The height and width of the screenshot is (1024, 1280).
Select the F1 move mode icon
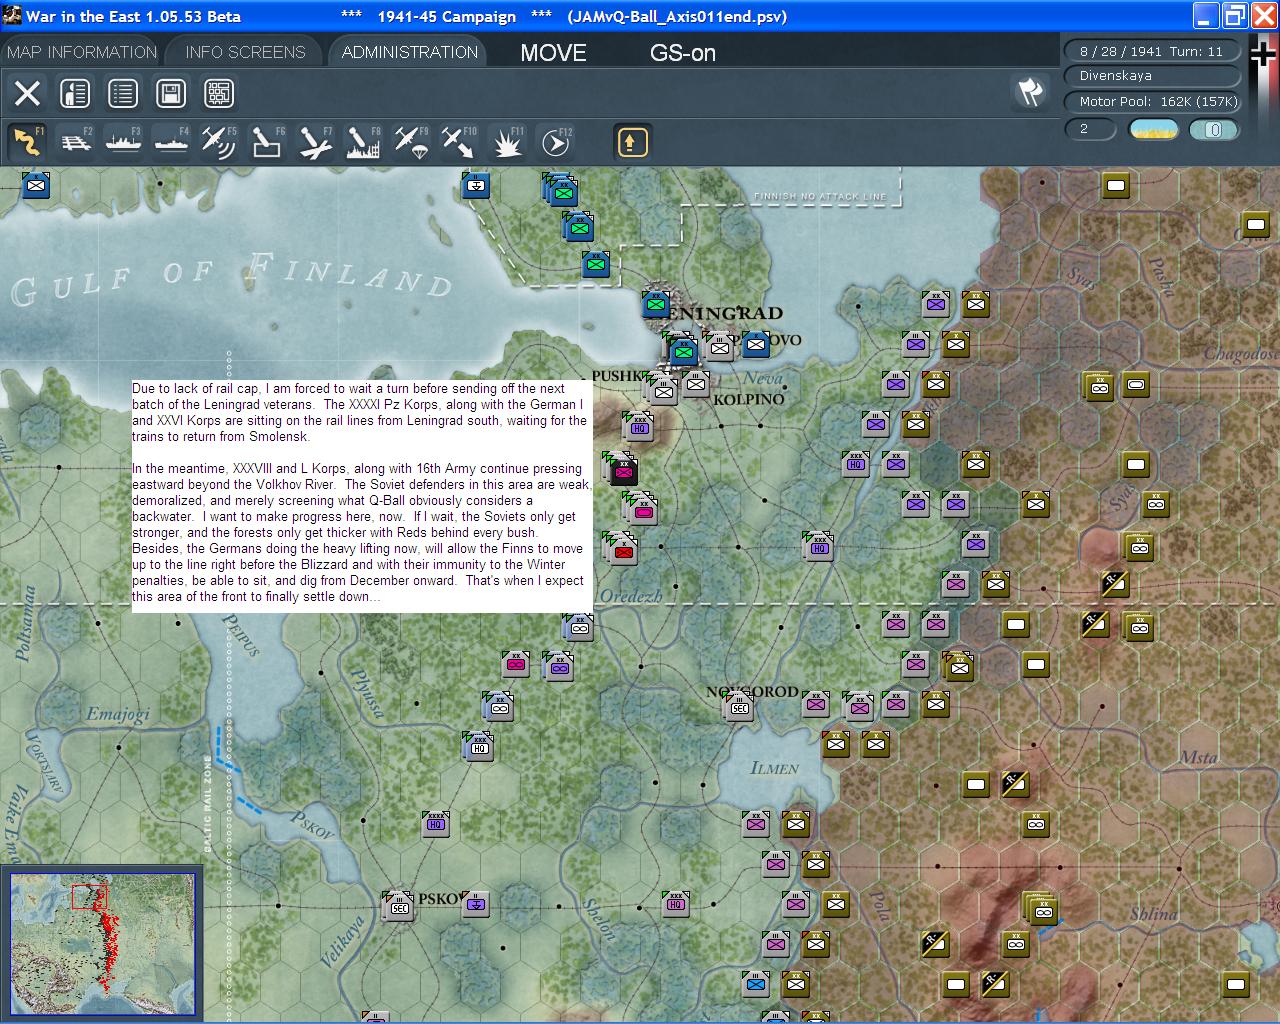(x=27, y=142)
